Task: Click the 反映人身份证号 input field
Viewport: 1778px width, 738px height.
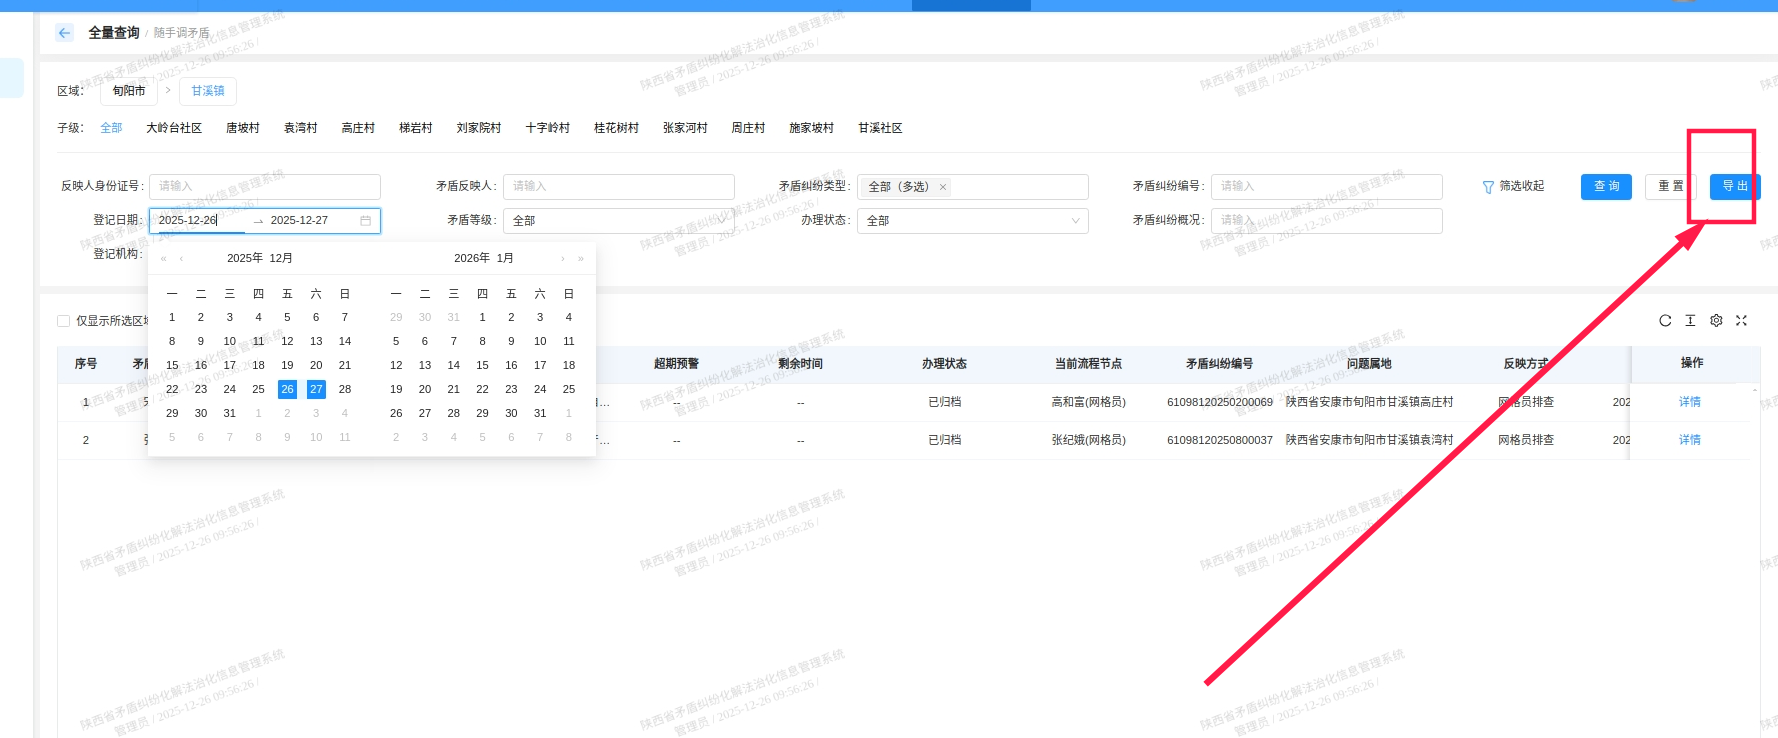Action: point(264,187)
